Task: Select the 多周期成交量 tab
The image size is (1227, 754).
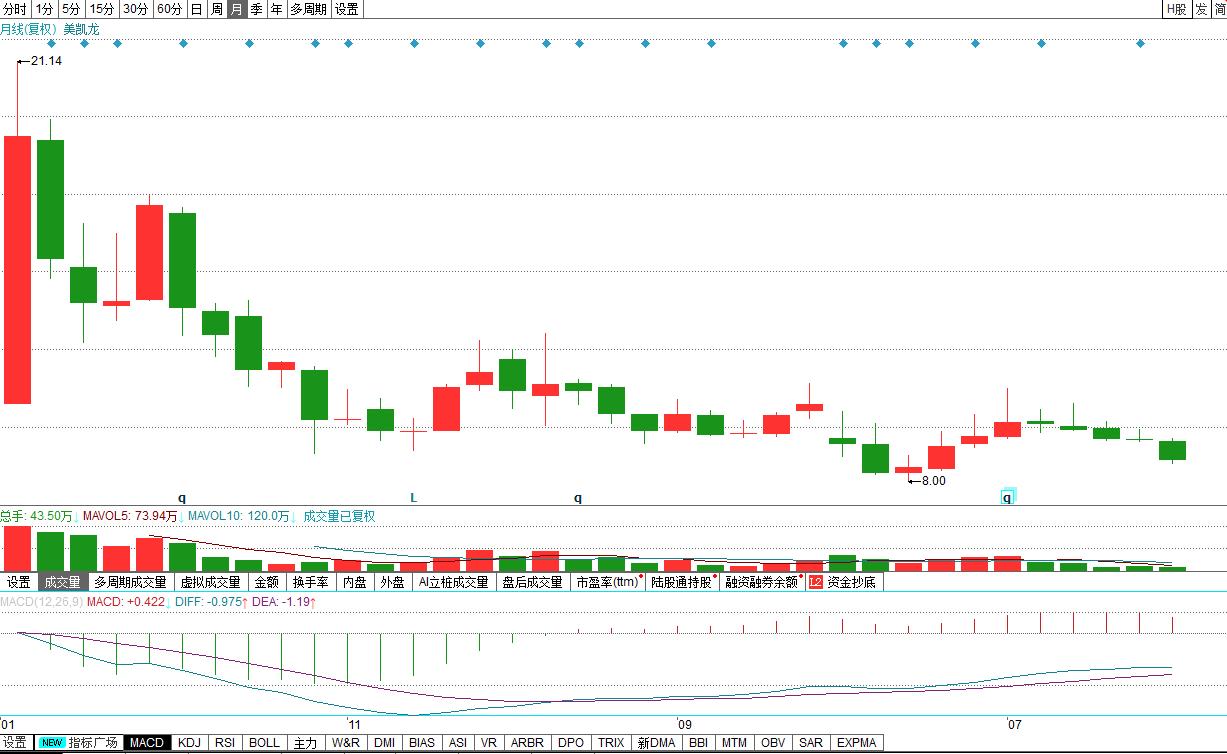Action: 130,582
